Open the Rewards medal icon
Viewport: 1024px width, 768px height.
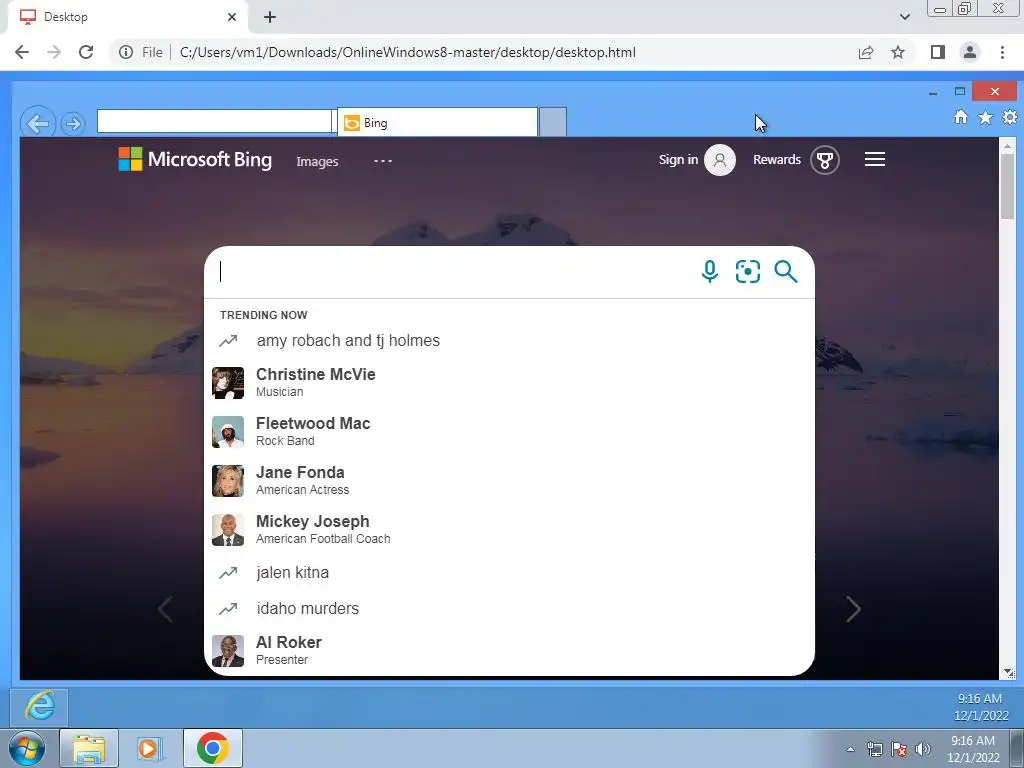(x=825, y=160)
